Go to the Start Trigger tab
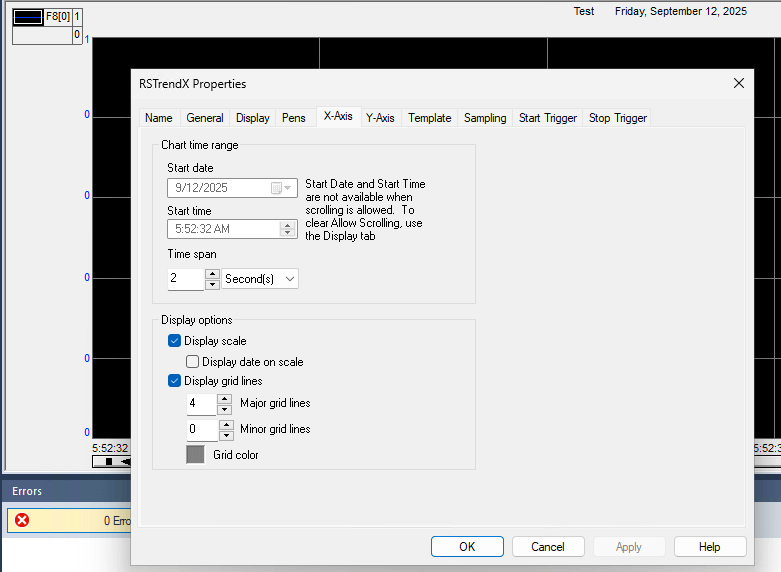 547,118
